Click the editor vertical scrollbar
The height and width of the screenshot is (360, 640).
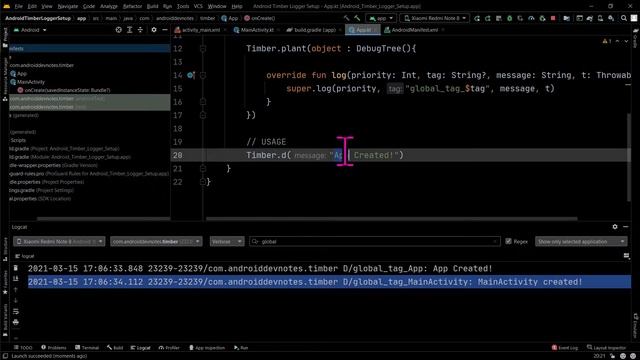pyautogui.click(x=629, y=157)
